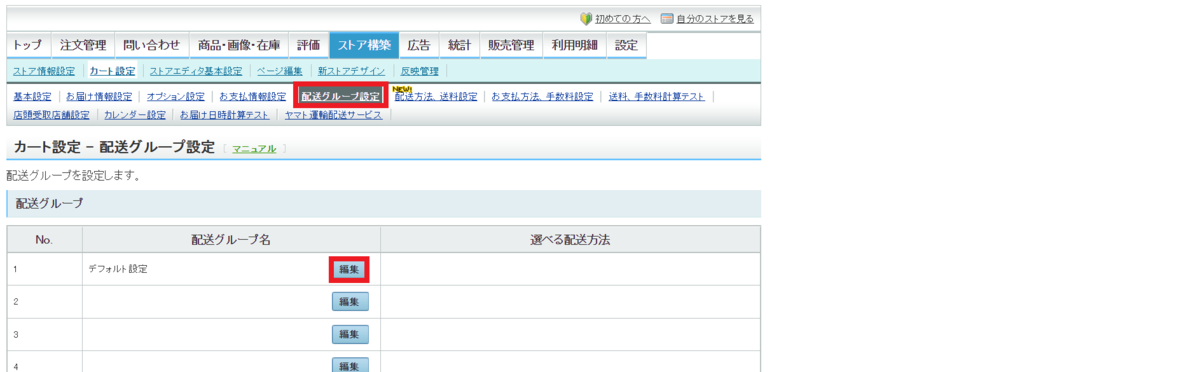
Task: Open the 広告 tab
Action: coord(420,45)
